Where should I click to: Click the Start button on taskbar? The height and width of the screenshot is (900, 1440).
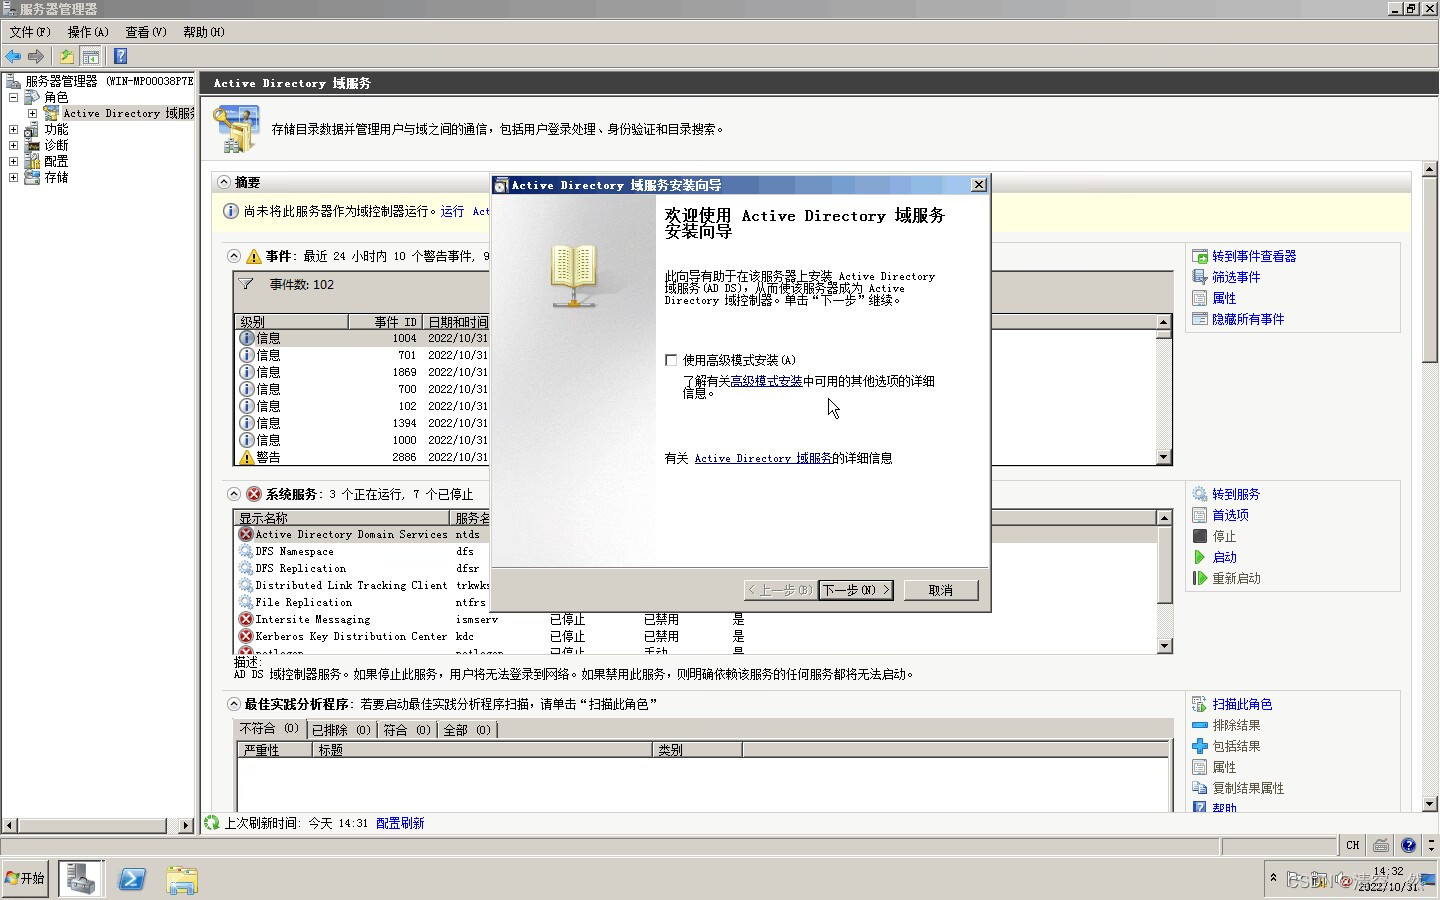click(25, 879)
